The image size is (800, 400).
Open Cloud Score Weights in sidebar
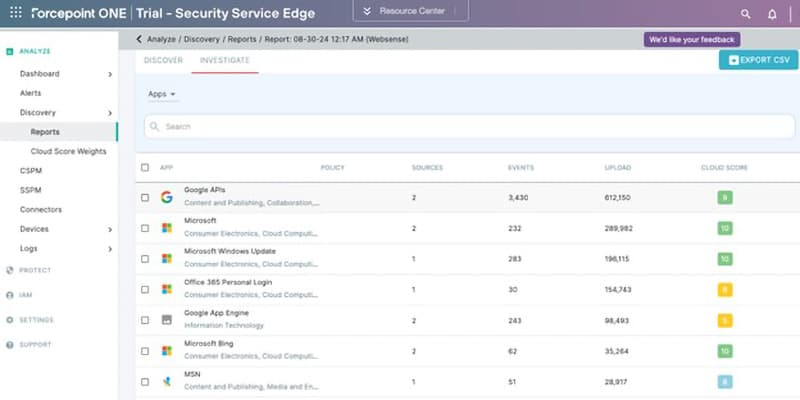(68, 151)
